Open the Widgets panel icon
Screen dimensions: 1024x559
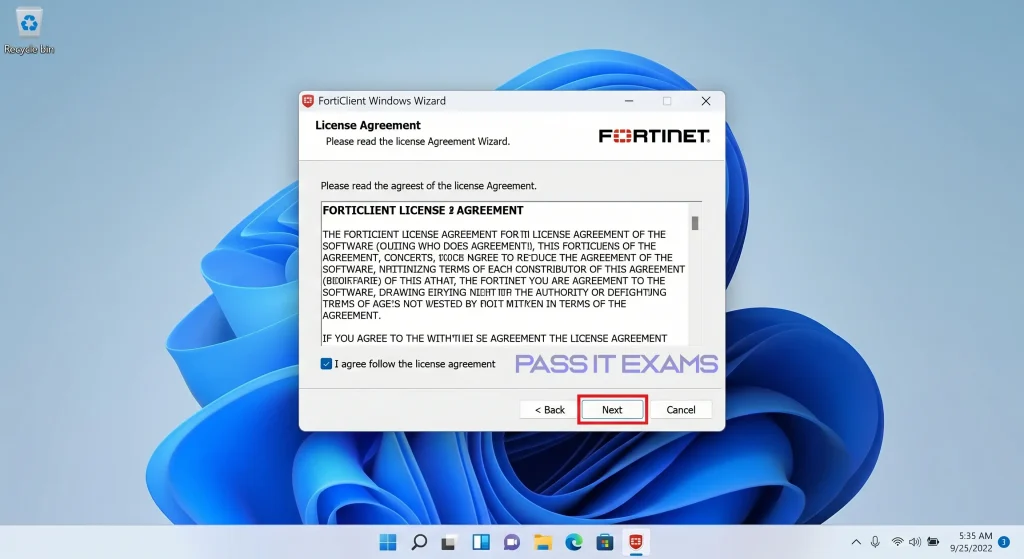tap(481, 542)
